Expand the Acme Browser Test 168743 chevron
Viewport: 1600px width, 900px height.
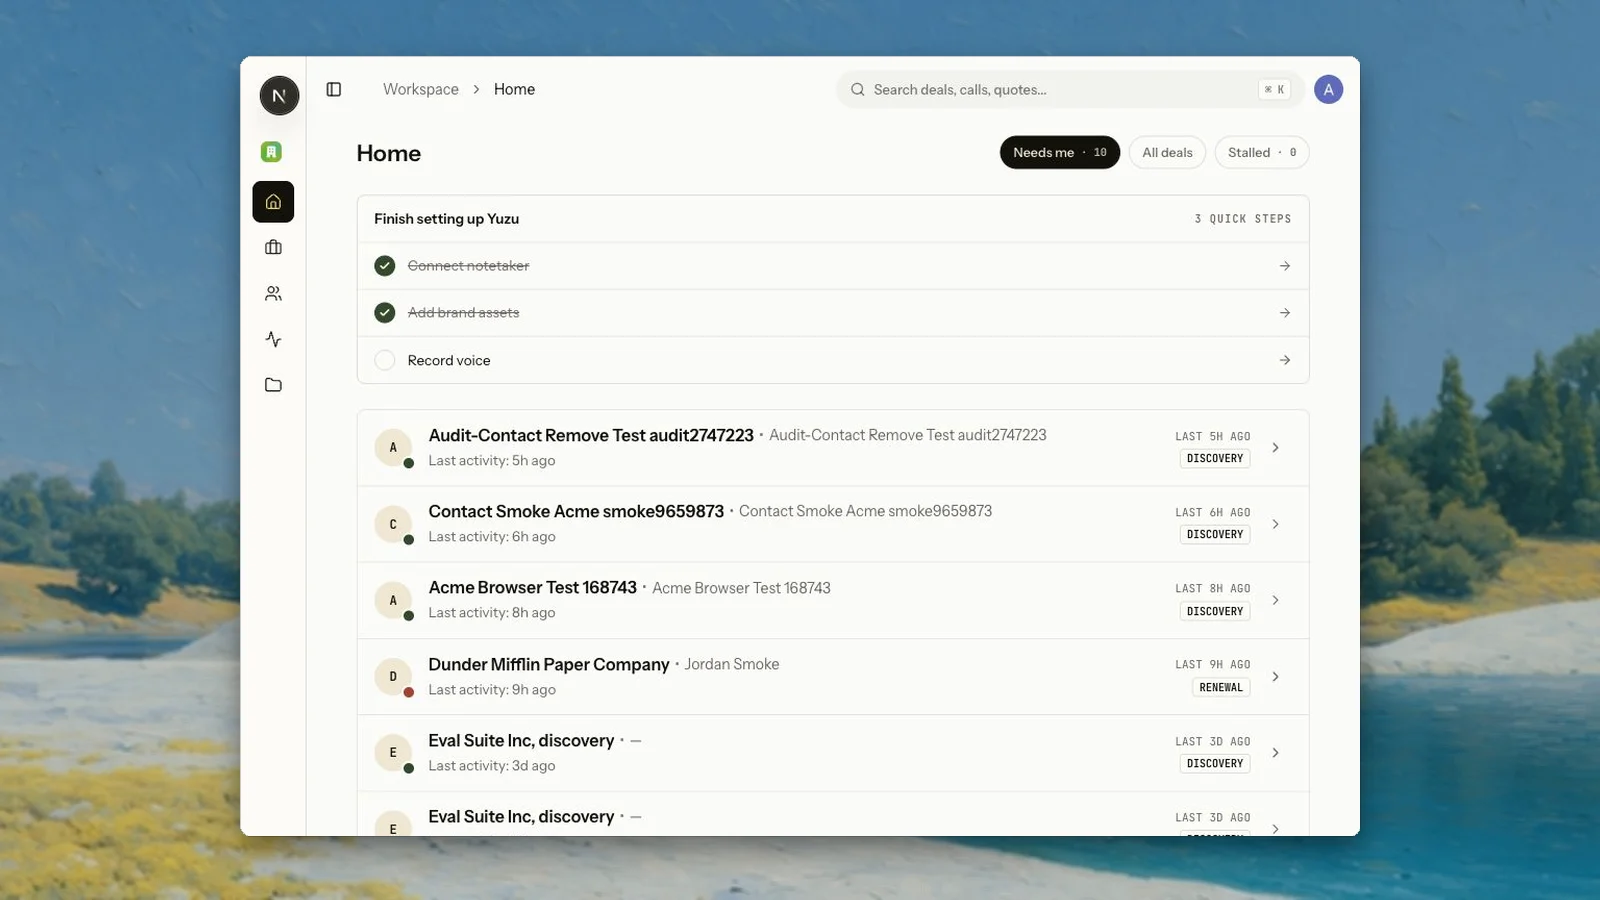point(1275,600)
